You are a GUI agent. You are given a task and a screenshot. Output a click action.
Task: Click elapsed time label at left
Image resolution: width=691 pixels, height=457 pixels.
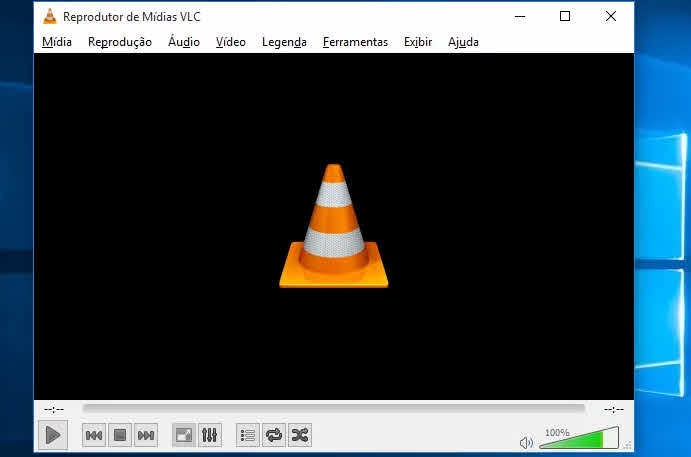click(x=54, y=410)
